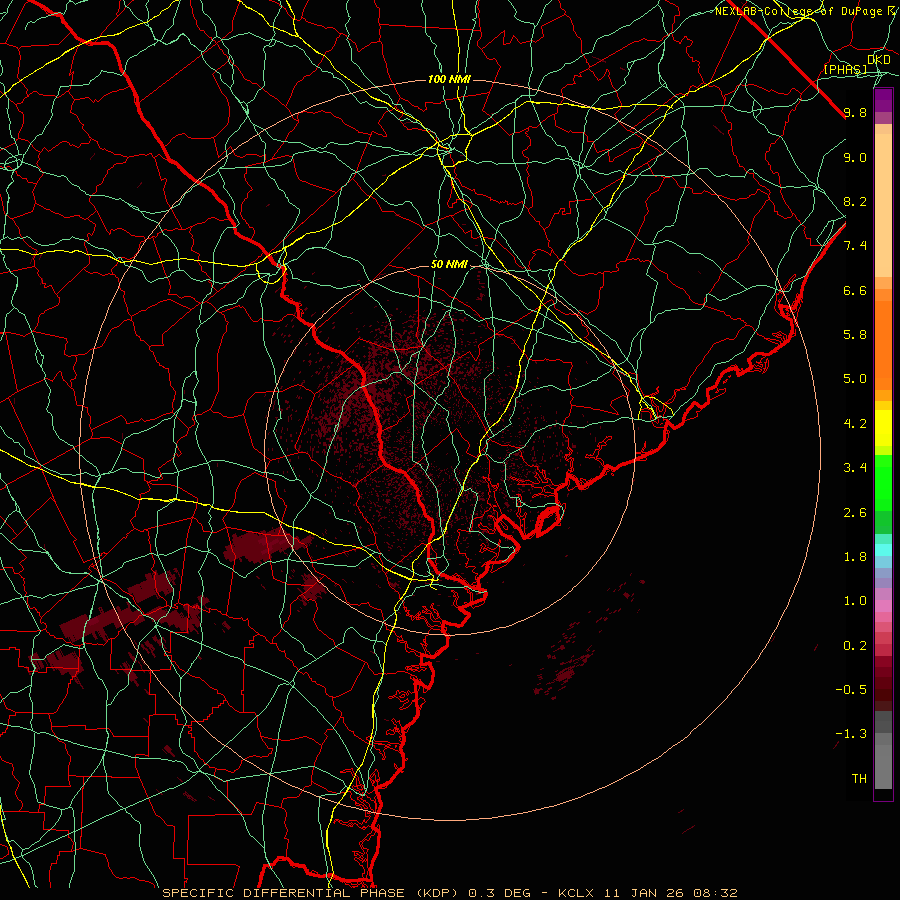Viewport: 900px width, 900px height.
Task: Click the -0.5 value on the color scale
Action: click(x=851, y=689)
